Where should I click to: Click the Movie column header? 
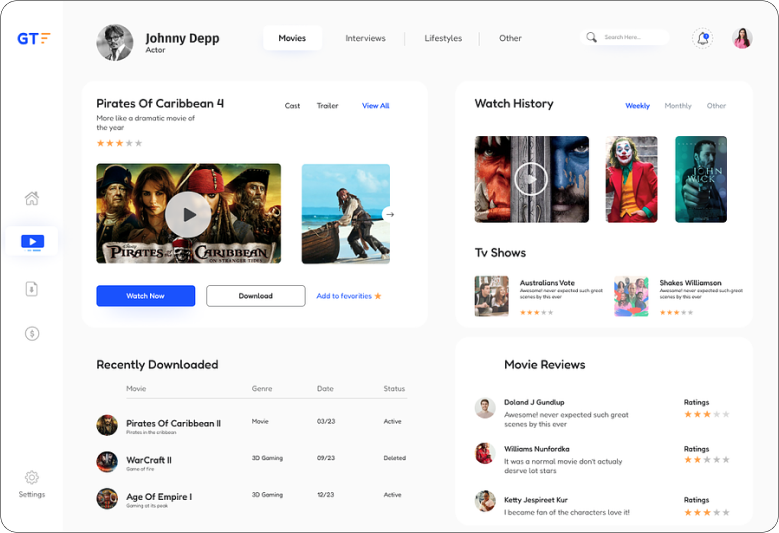tap(136, 388)
